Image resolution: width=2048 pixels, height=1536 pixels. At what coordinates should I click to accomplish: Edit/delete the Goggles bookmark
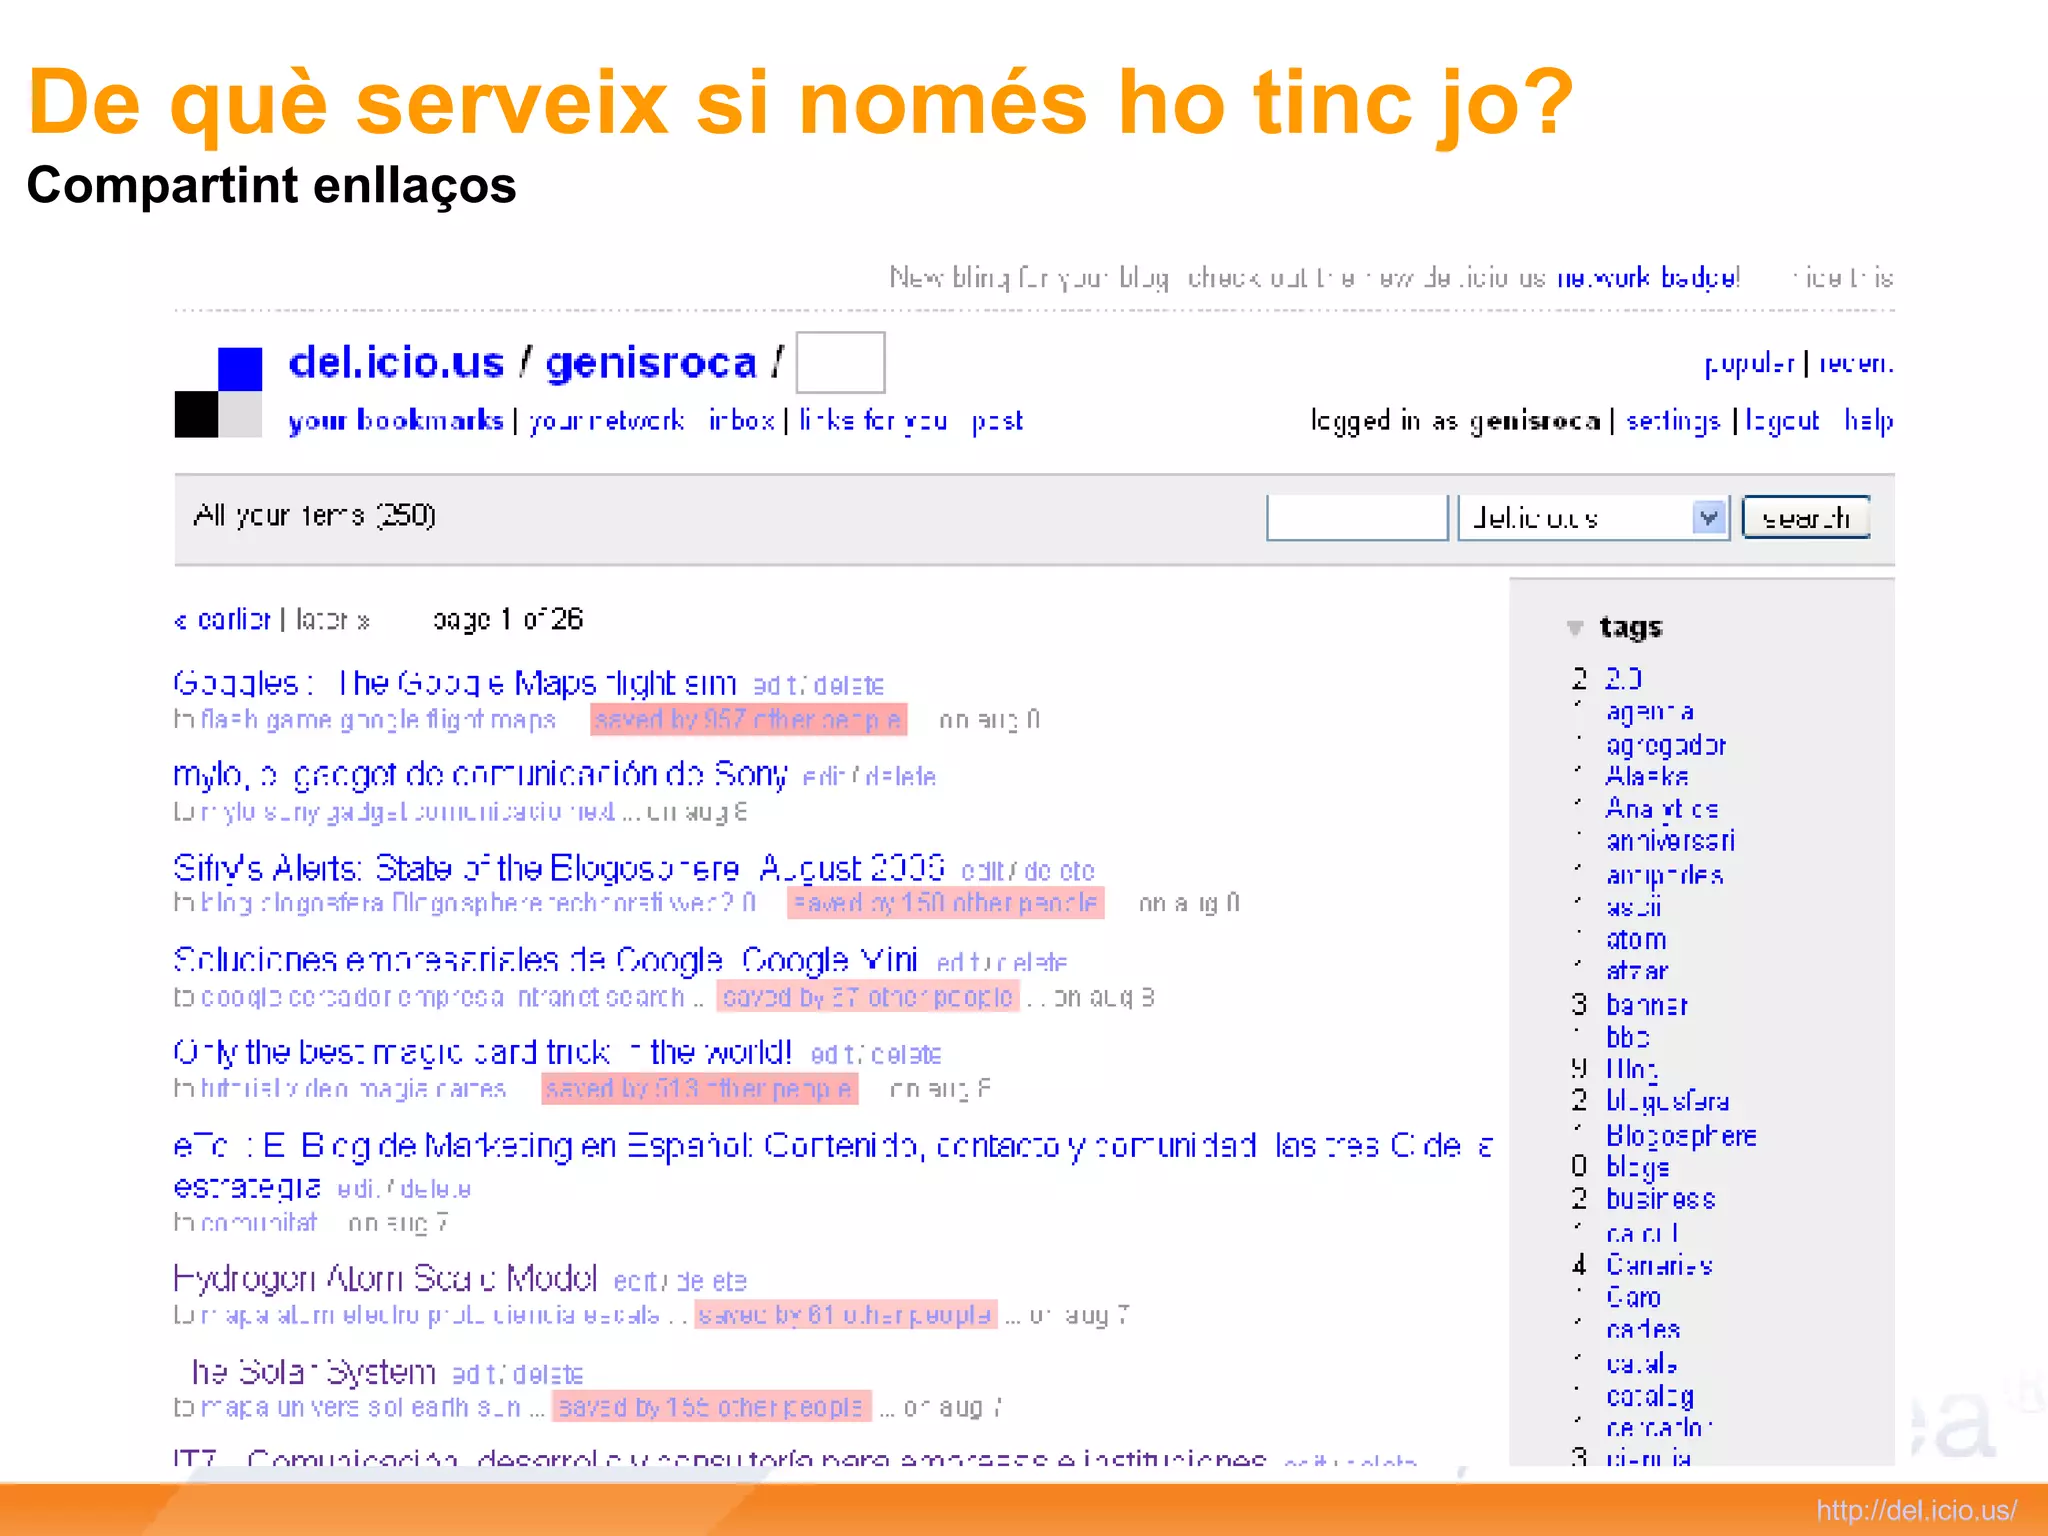(818, 686)
